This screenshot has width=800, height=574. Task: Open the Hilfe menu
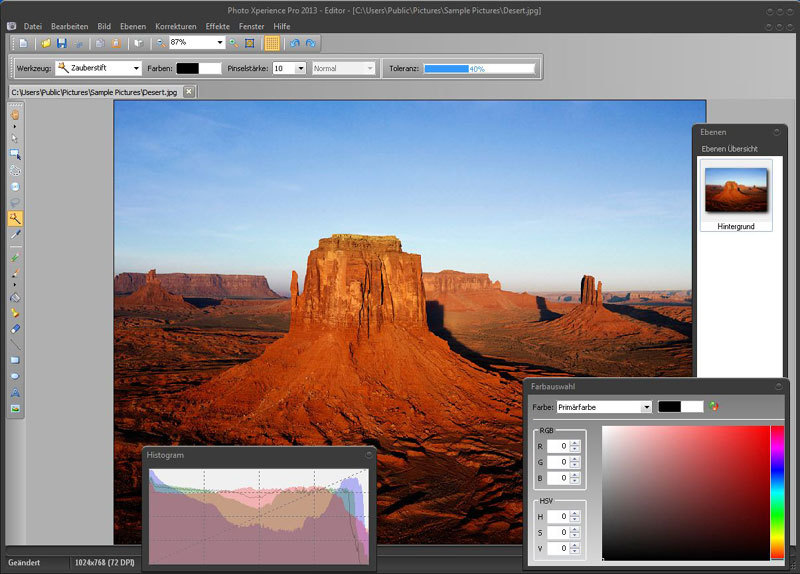tap(282, 27)
